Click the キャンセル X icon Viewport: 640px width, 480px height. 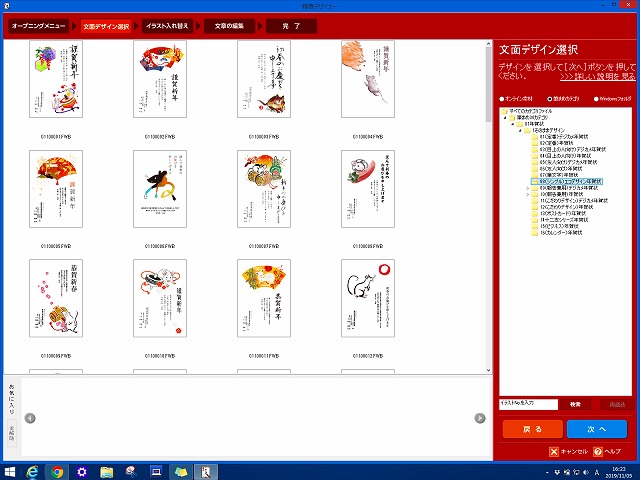554,451
